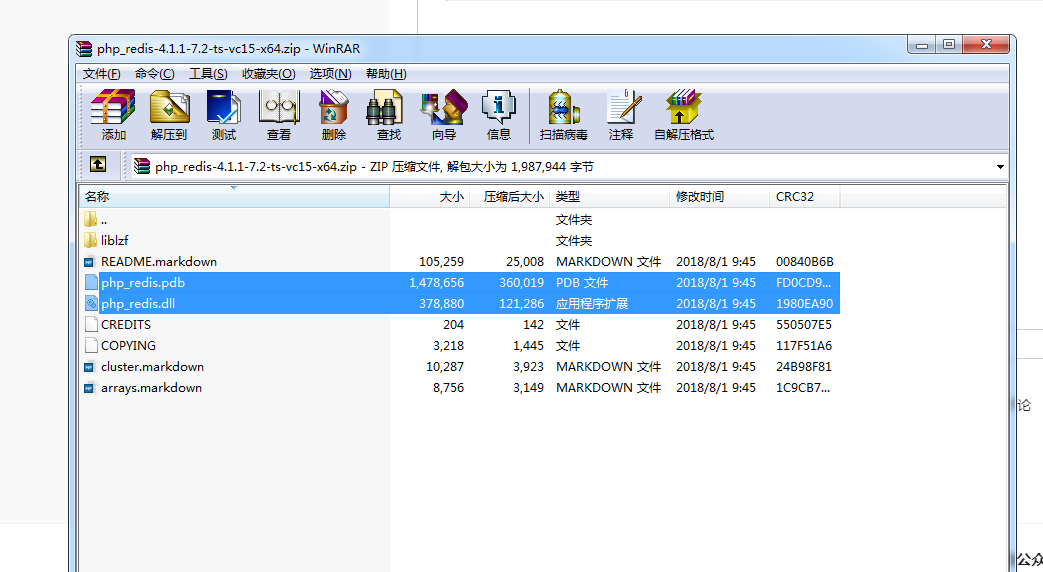Screen dimensions: 1043x572
Task: Click size value 105,259 in README row
Action: pos(442,261)
